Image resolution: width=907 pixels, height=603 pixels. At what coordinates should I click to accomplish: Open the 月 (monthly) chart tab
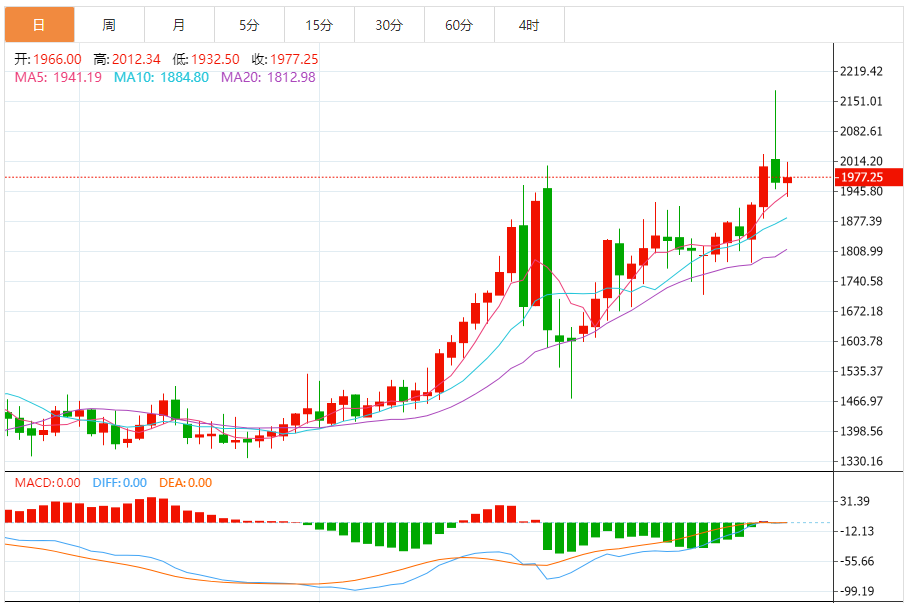[178, 25]
